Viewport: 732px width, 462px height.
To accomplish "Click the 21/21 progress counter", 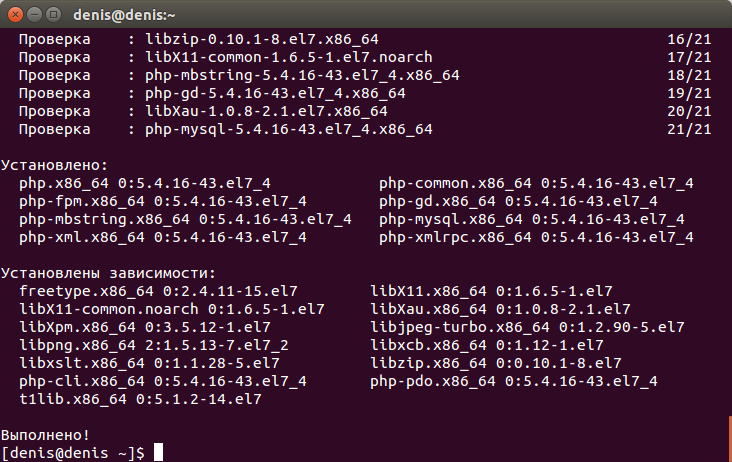I will click(x=689, y=129).
